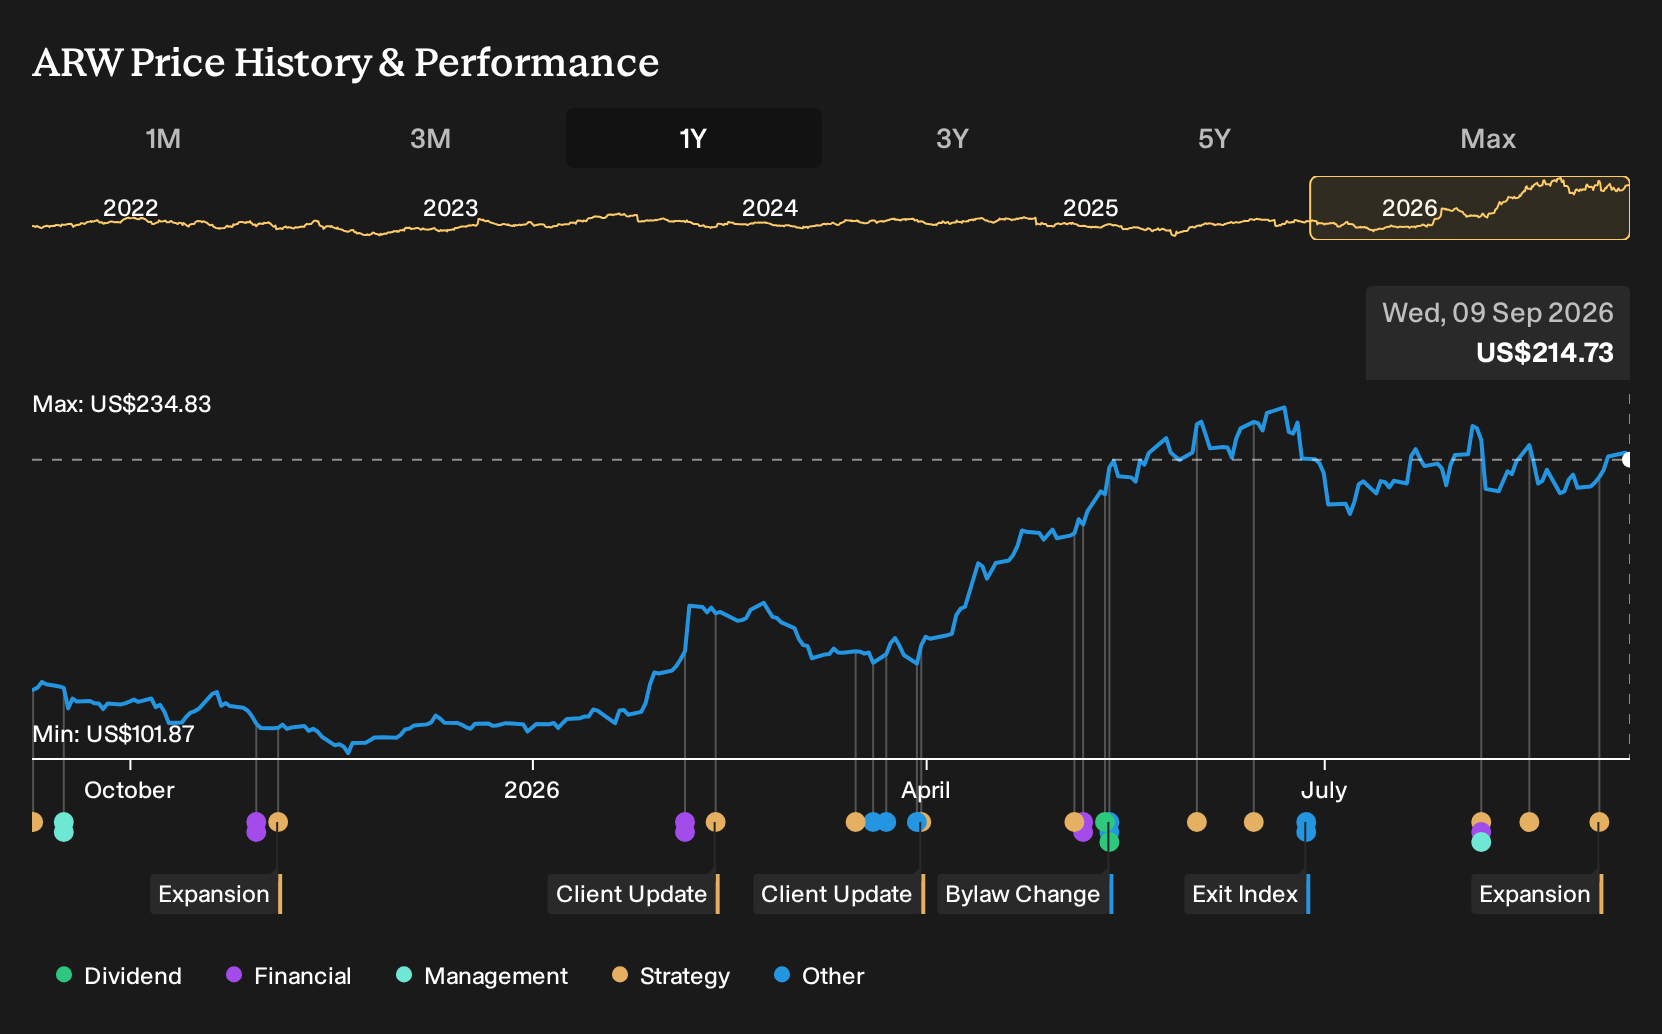
Task: Click the leftmost blue Other dot before April
Action: [x=873, y=822]
